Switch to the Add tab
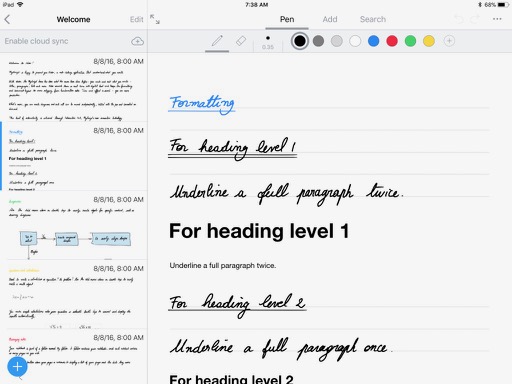 pyautogui.click(x=330, y=19)
